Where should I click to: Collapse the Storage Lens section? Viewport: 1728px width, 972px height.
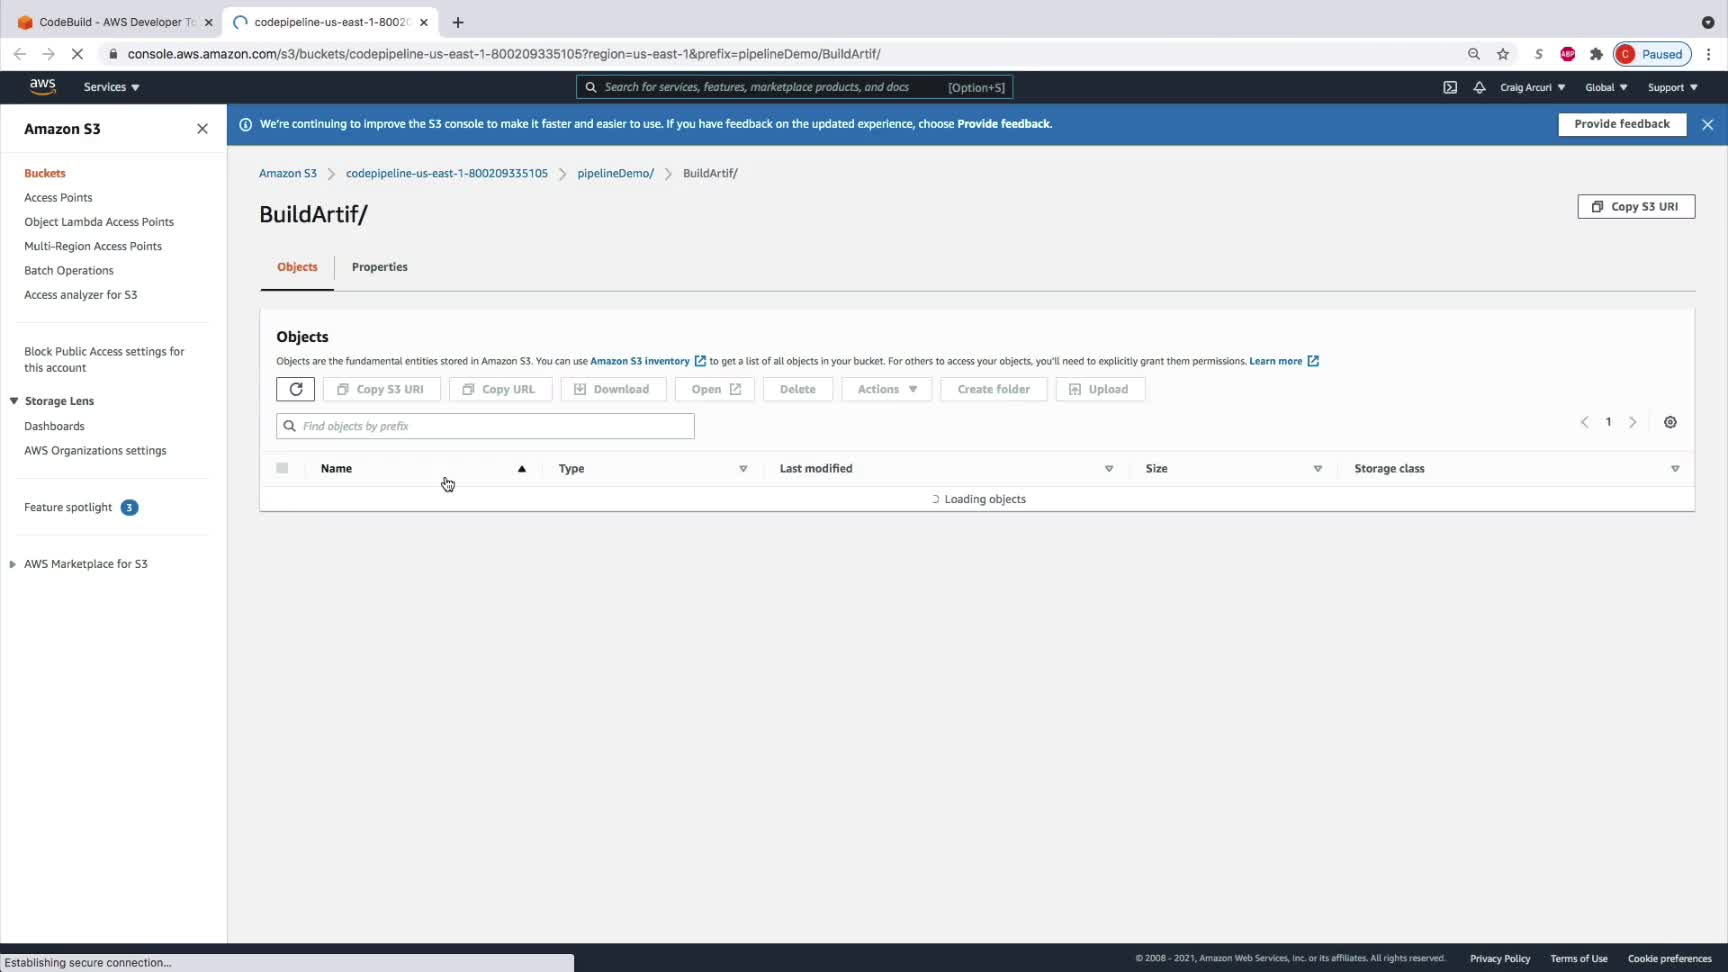[14, 401]
